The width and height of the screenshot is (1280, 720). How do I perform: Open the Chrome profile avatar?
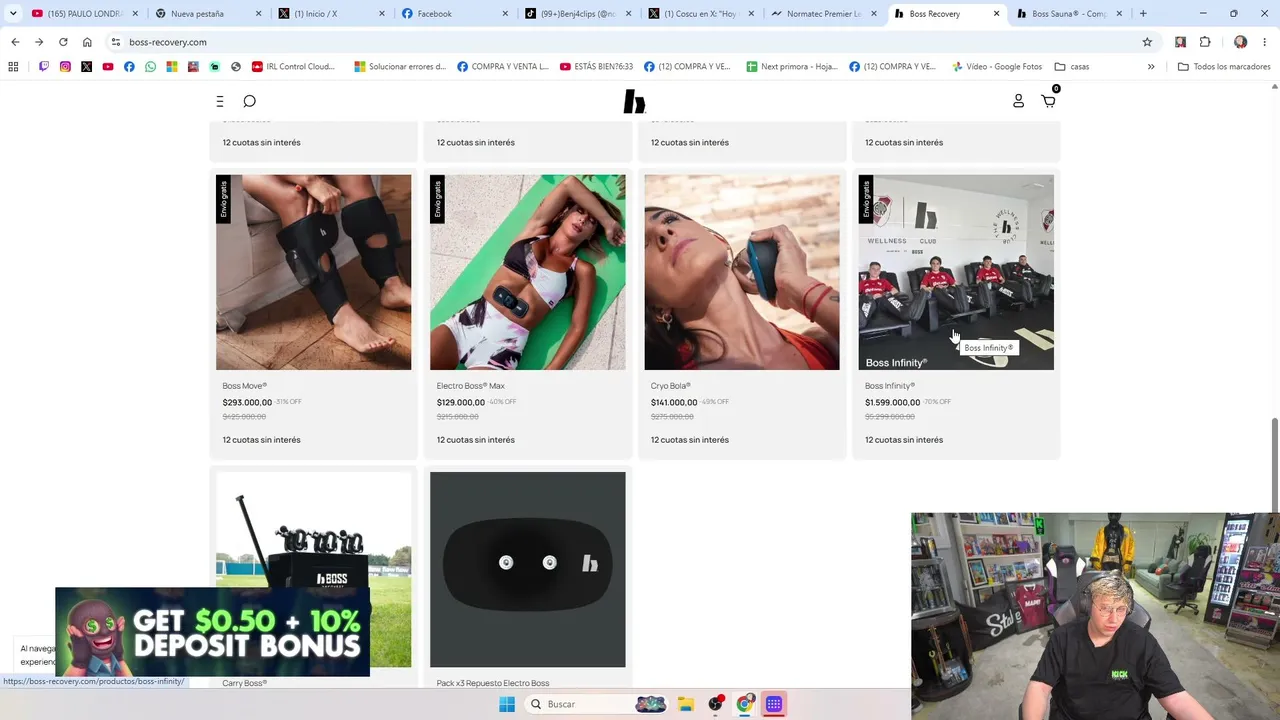coord(1241,42)
